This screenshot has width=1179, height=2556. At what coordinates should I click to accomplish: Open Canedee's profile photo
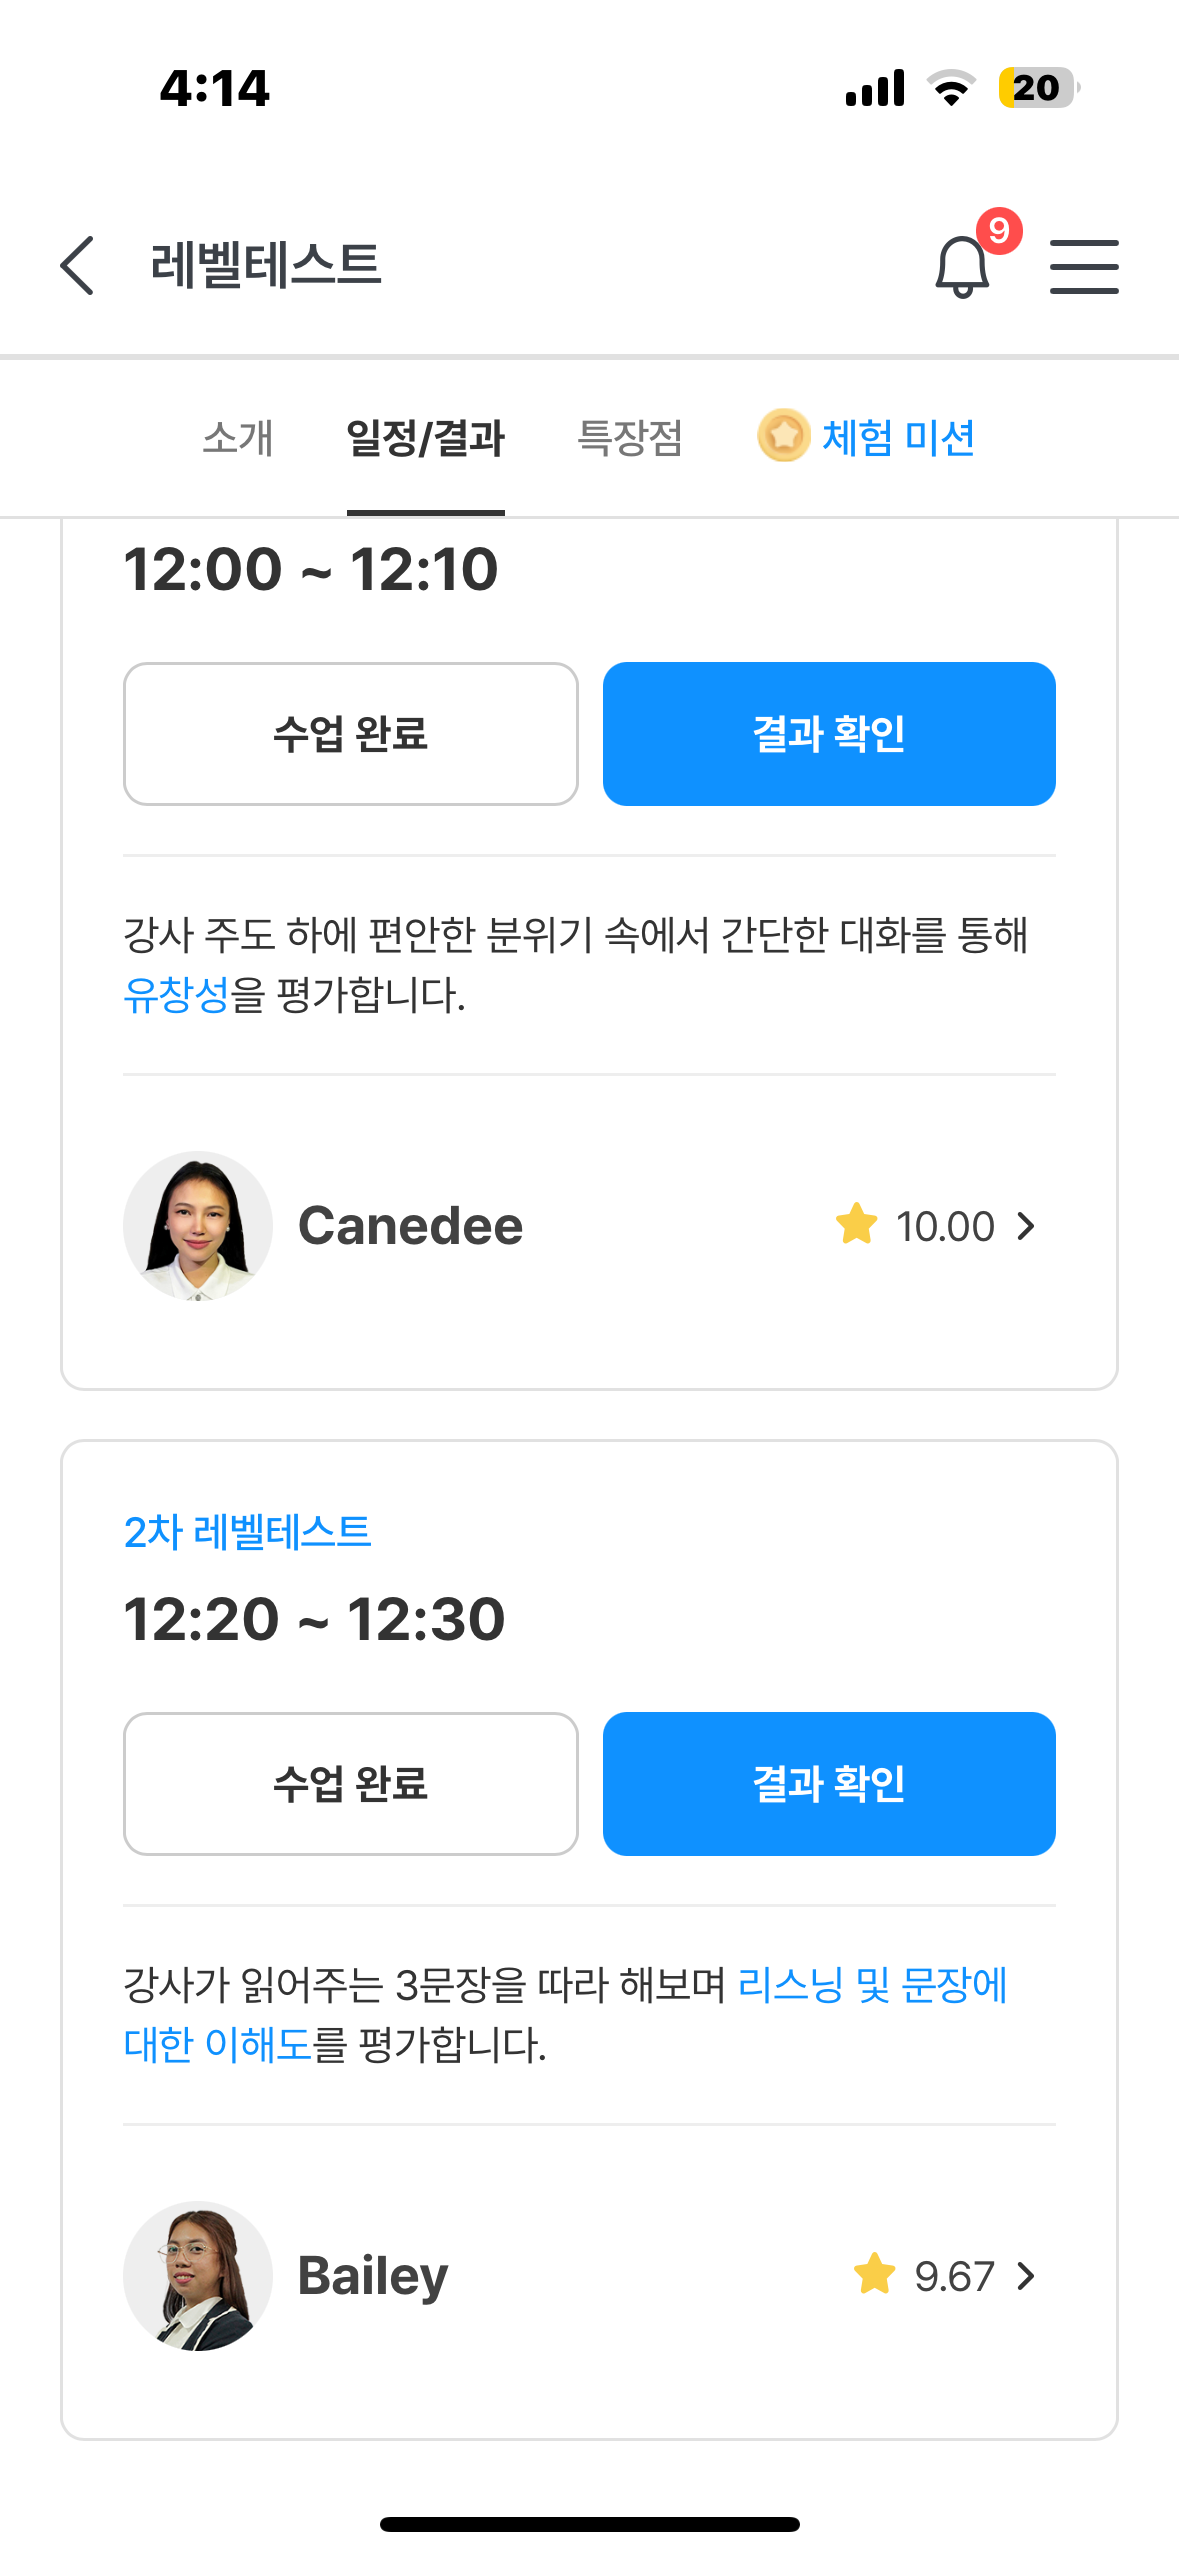coord(198,1226)
